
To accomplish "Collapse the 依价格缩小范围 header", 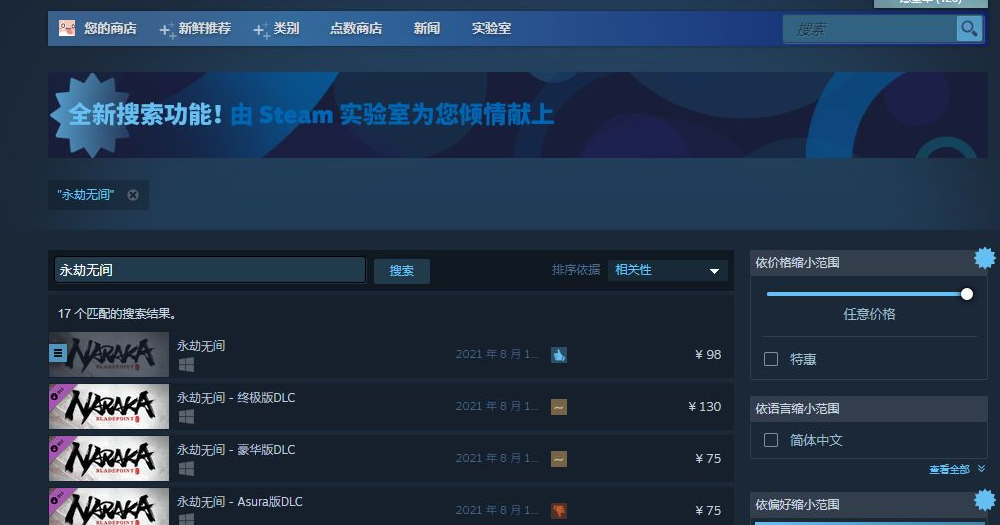I will tap(869, 263).
